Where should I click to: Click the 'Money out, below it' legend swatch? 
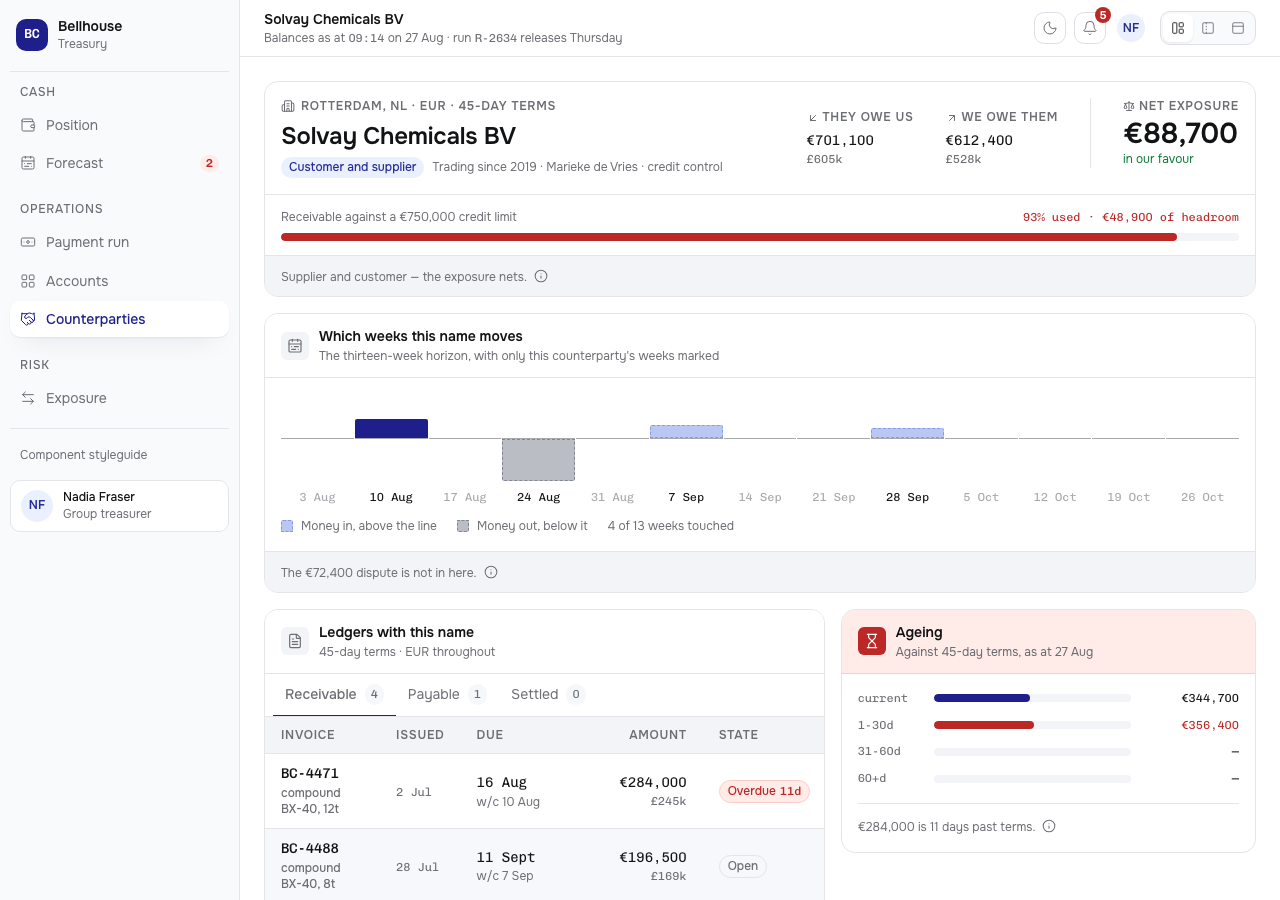click(x=463, y=526)
